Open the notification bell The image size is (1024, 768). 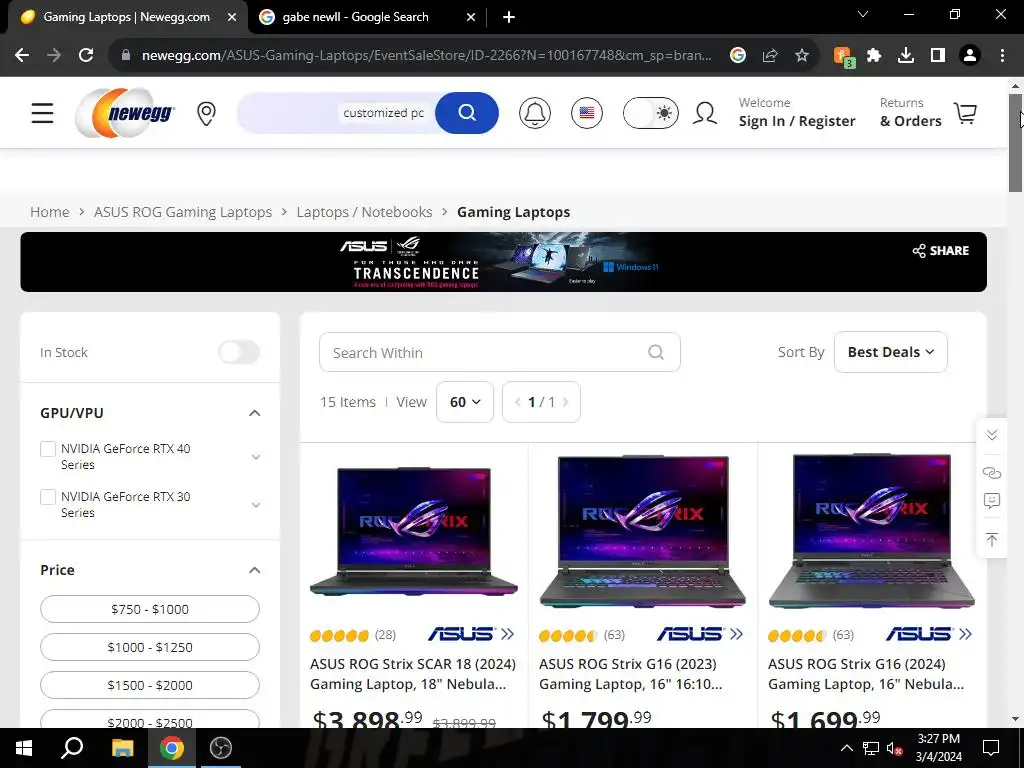click(x=535, y=113)
